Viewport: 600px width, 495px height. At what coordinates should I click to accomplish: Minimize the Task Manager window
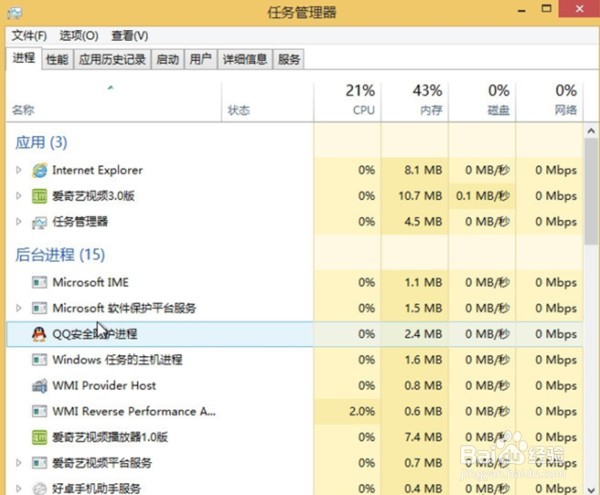click(x=521, y=10)
